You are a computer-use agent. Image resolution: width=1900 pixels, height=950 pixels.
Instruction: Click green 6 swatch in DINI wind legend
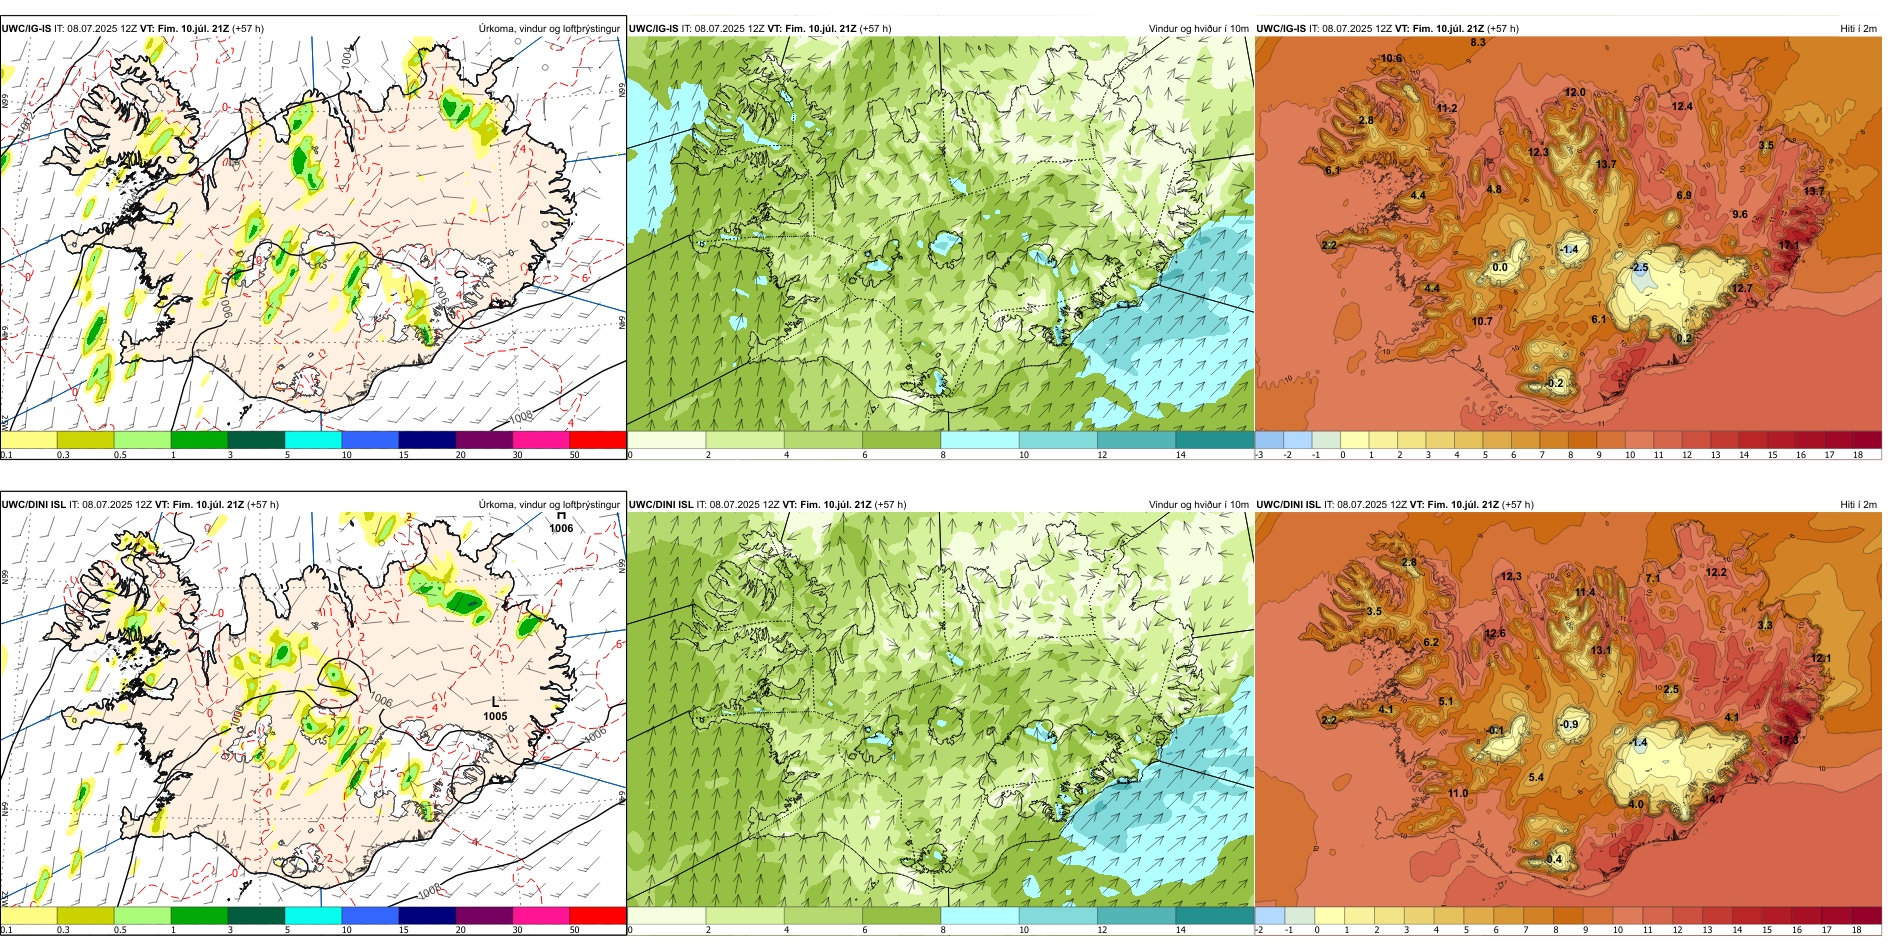902,915
